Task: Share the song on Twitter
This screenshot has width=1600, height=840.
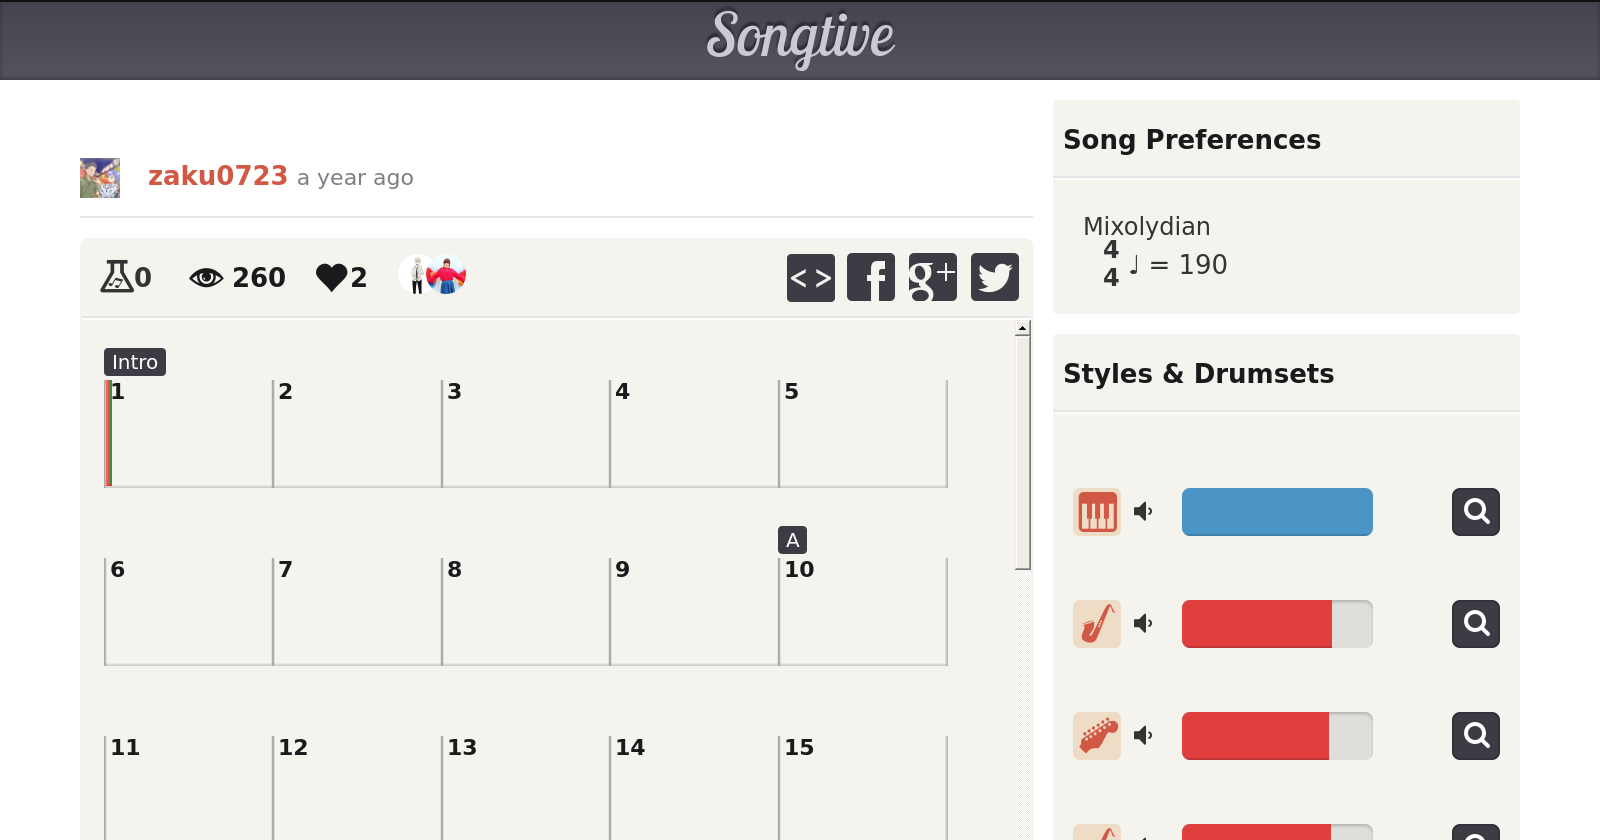Action: (x=994, y=277)
